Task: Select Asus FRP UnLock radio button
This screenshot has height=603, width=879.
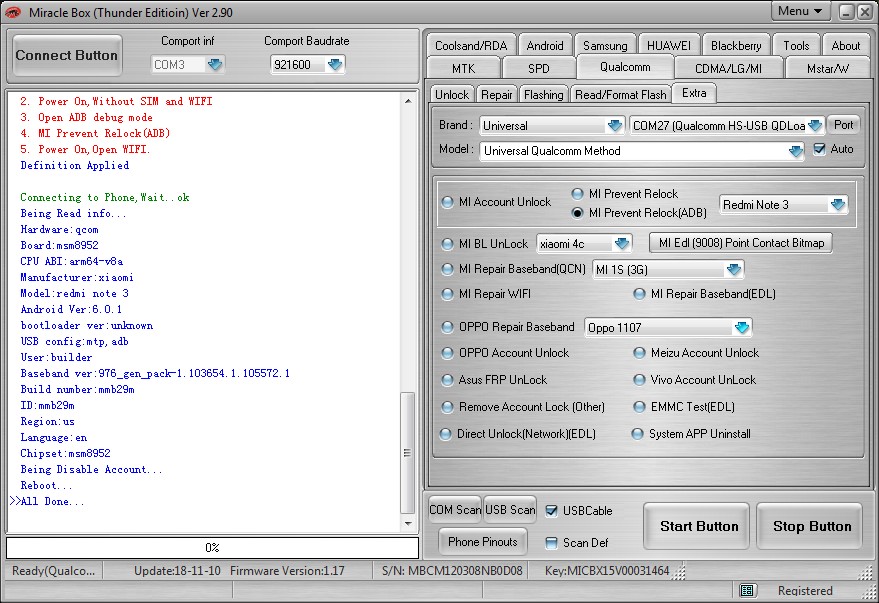Action: click(x=447, y=380)
